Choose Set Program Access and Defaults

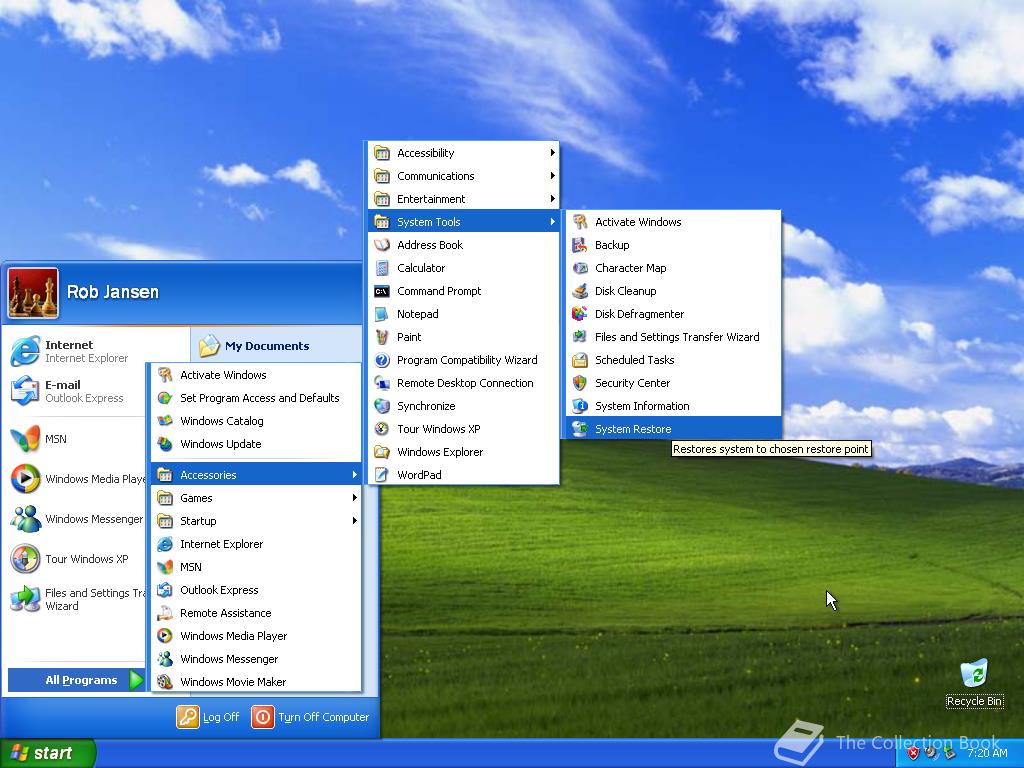256,398
